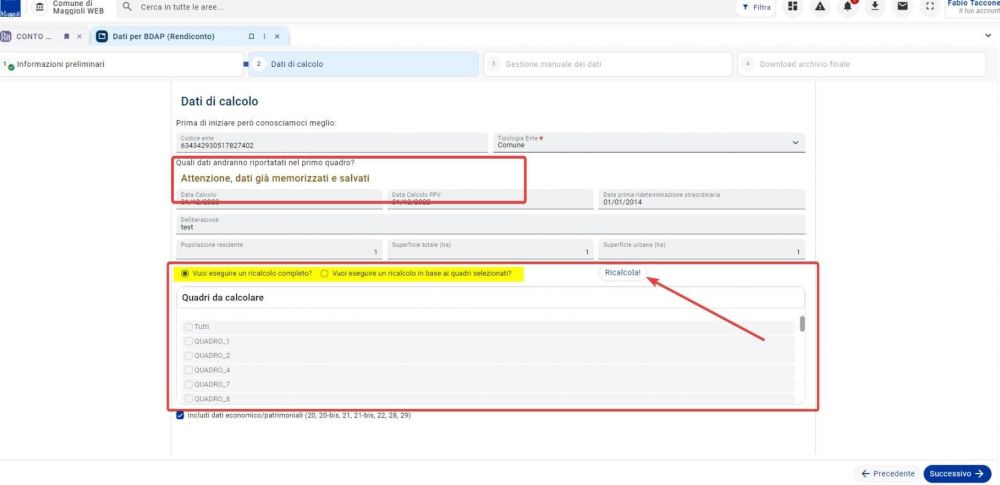
Task: Click the Dati di calcolo page heading
Action: (x=219, y=101)
